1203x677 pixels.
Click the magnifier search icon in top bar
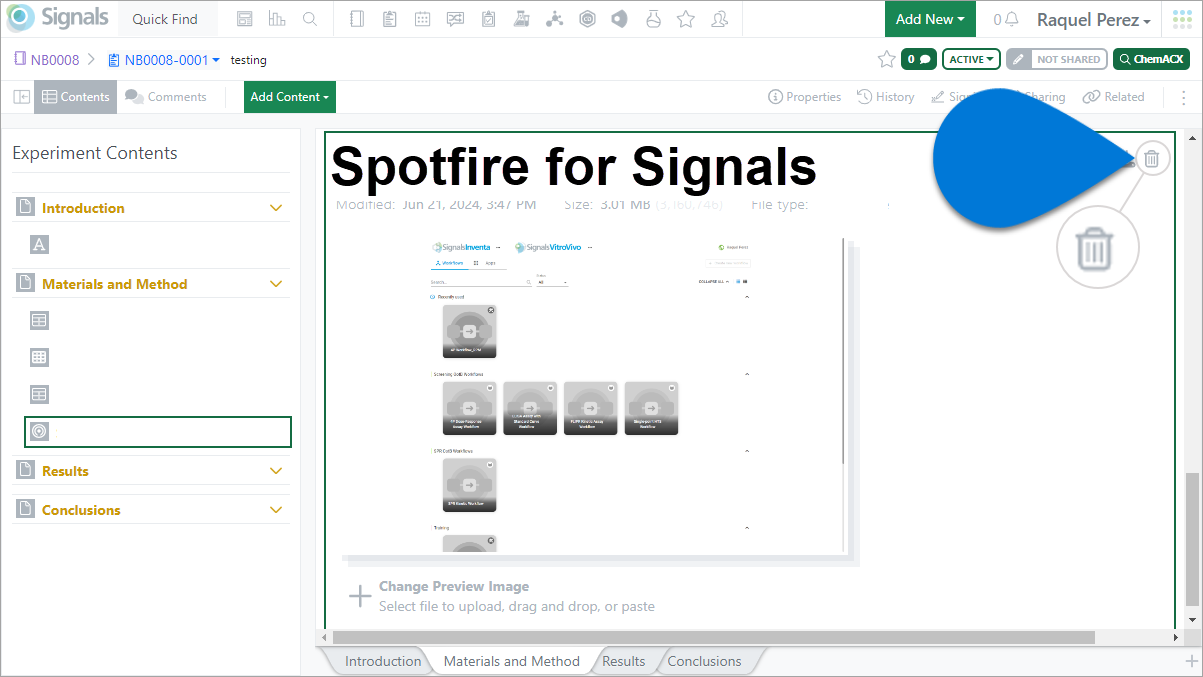click(310, 19)
